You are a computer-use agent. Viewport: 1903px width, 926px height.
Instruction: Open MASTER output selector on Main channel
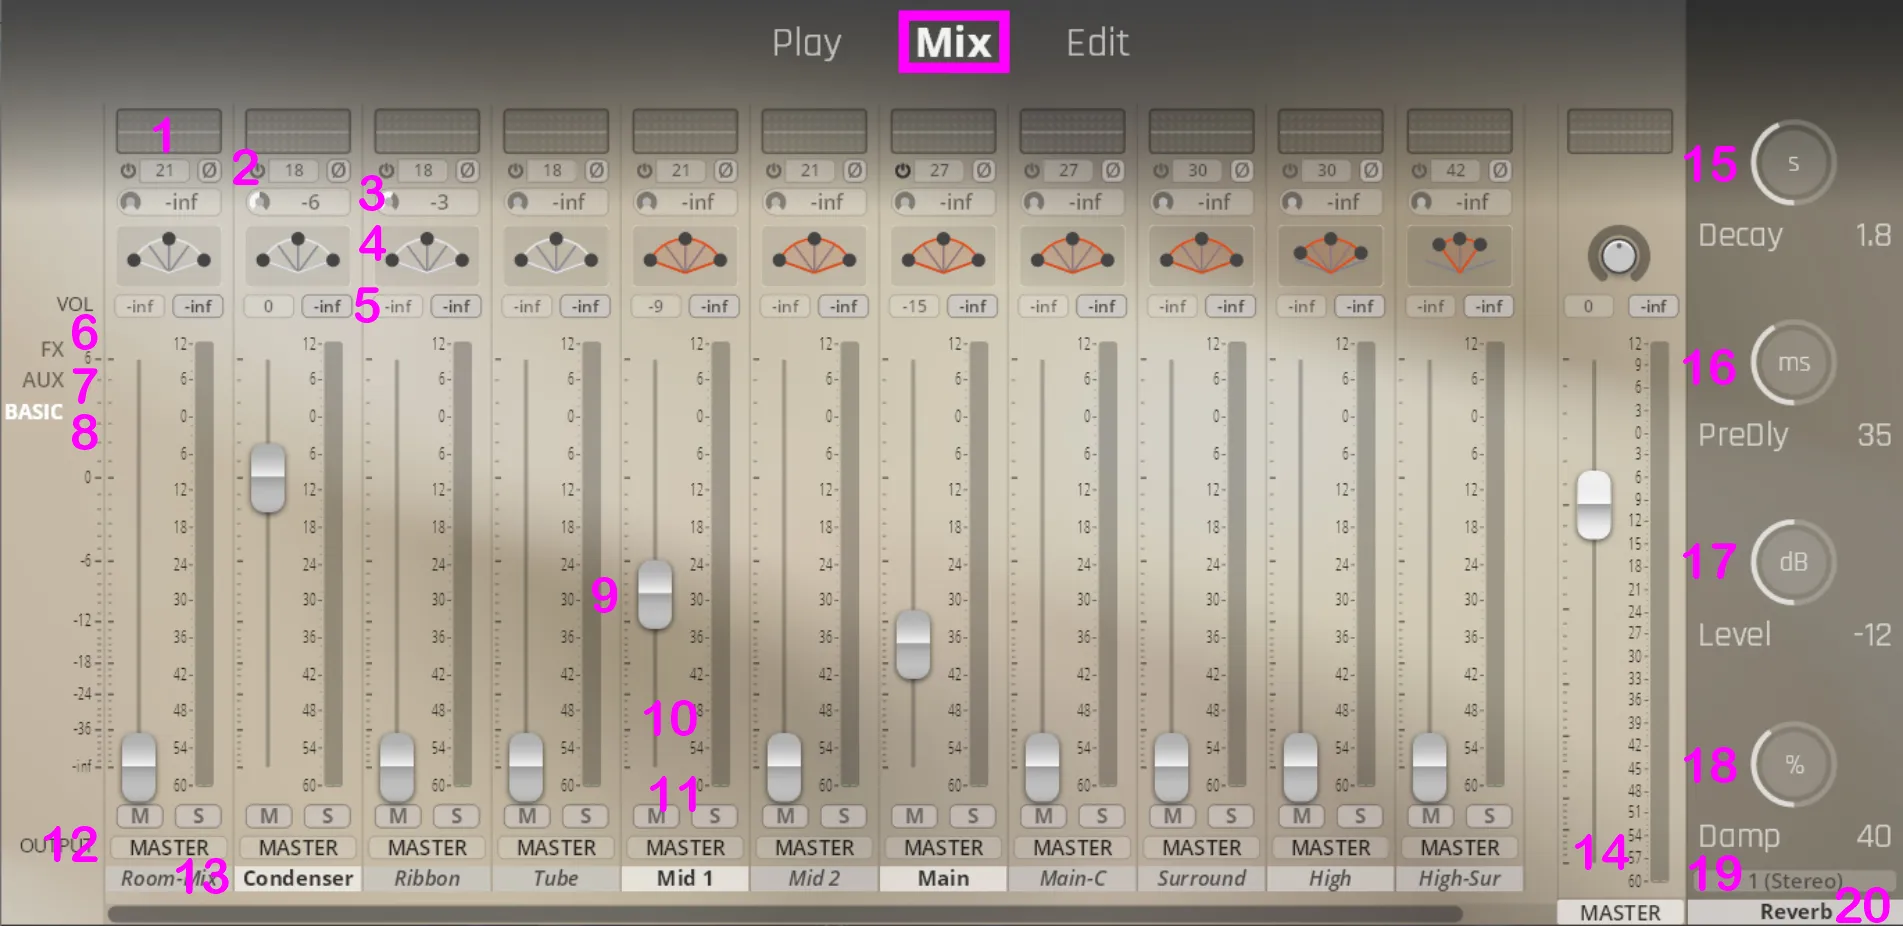coord(943,848)
